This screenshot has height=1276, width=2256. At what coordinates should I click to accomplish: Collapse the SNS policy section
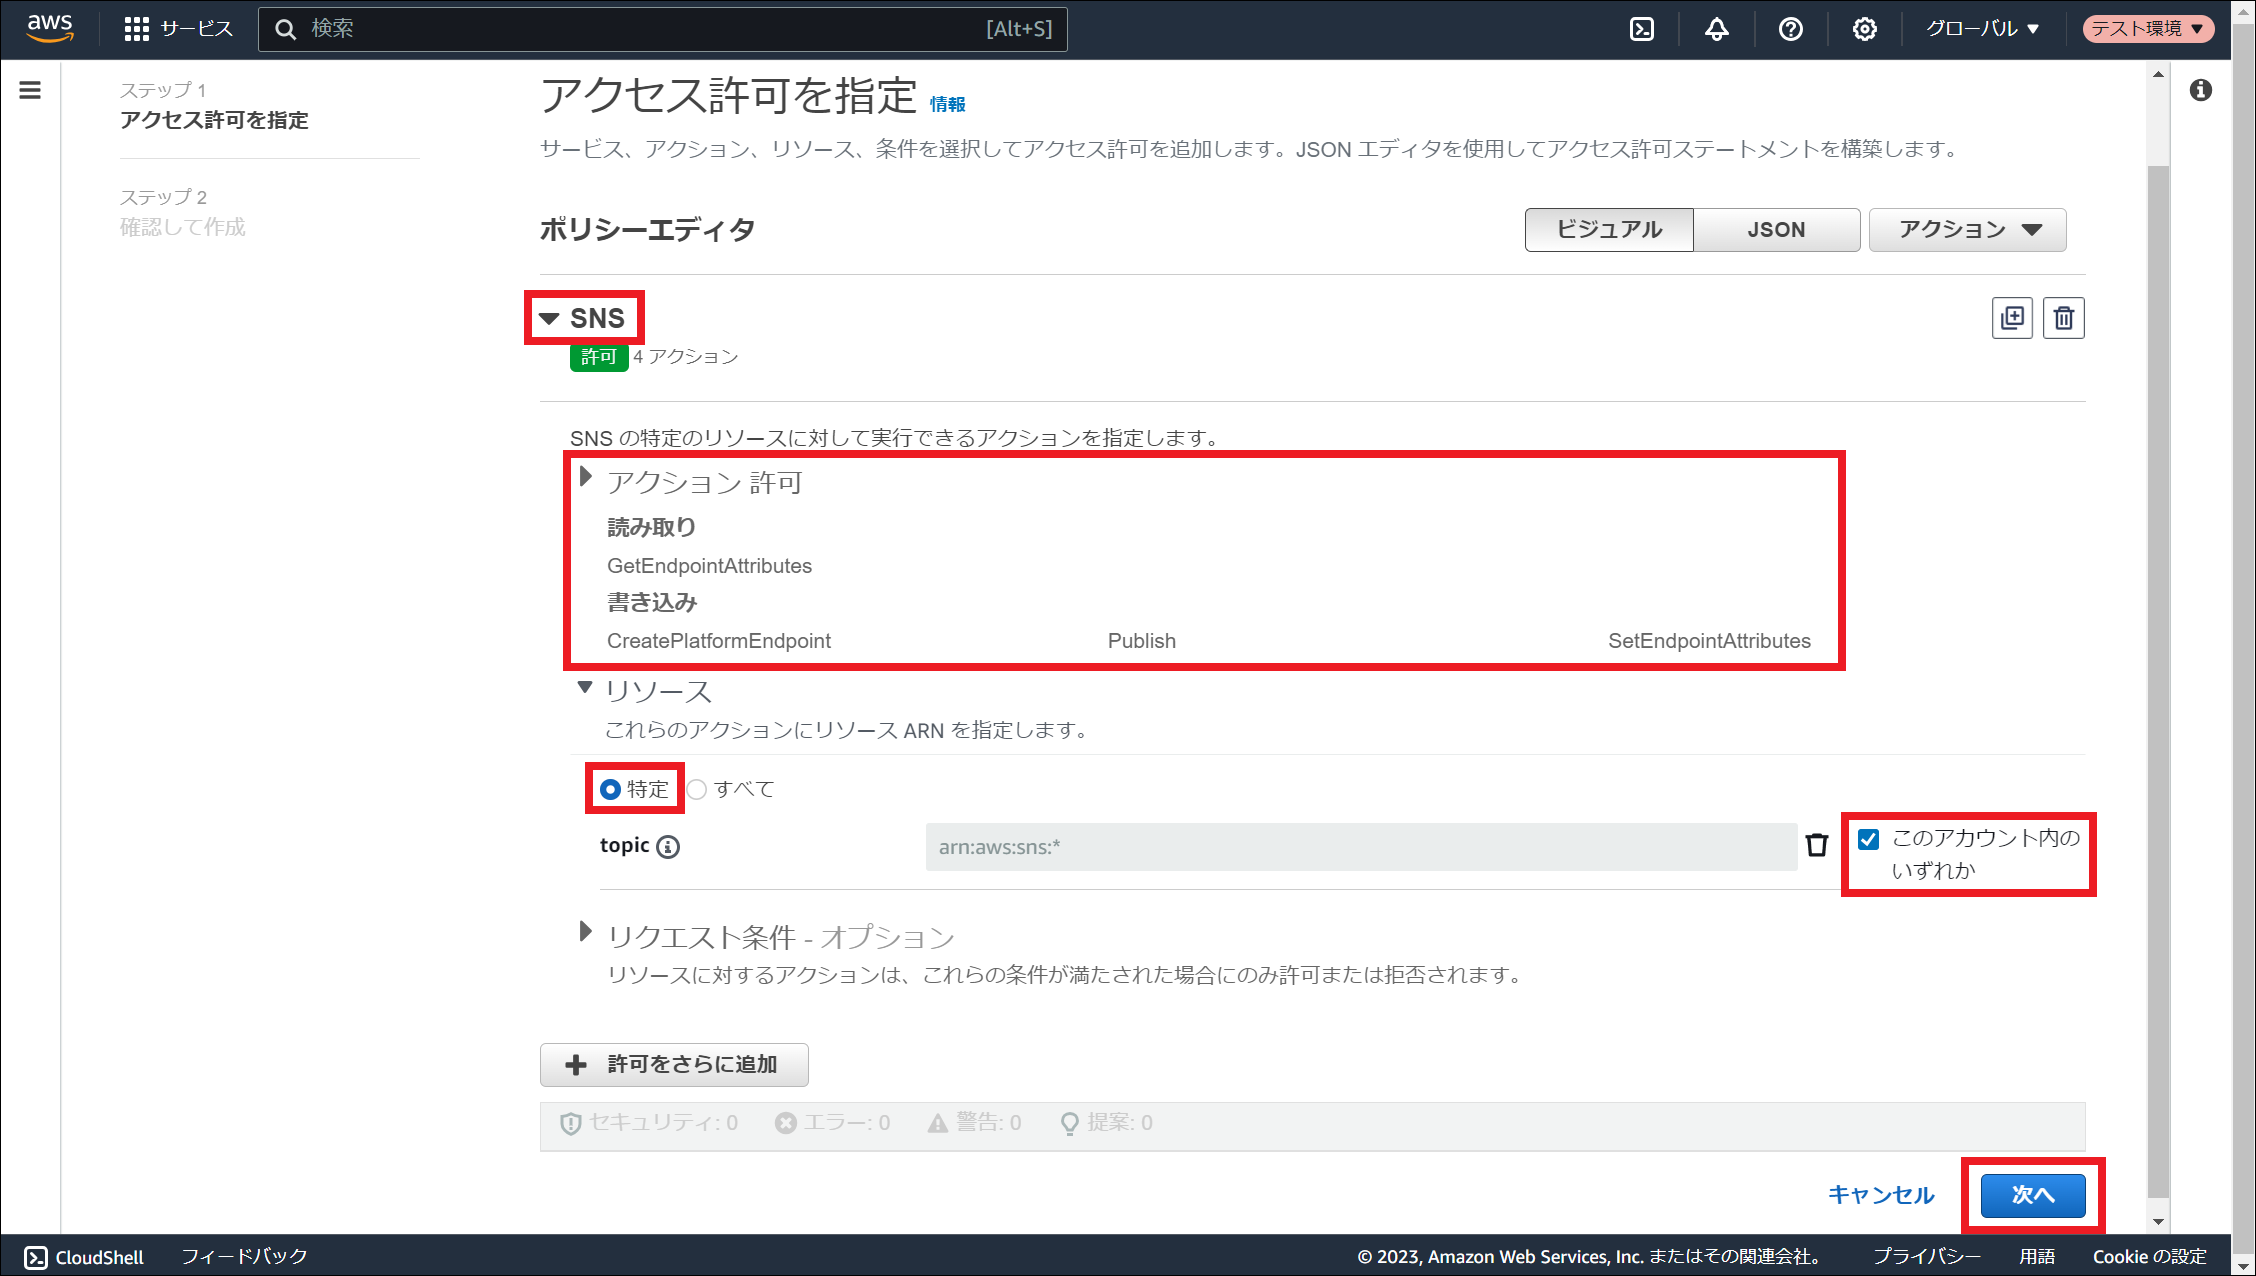(x=549, y=318)
